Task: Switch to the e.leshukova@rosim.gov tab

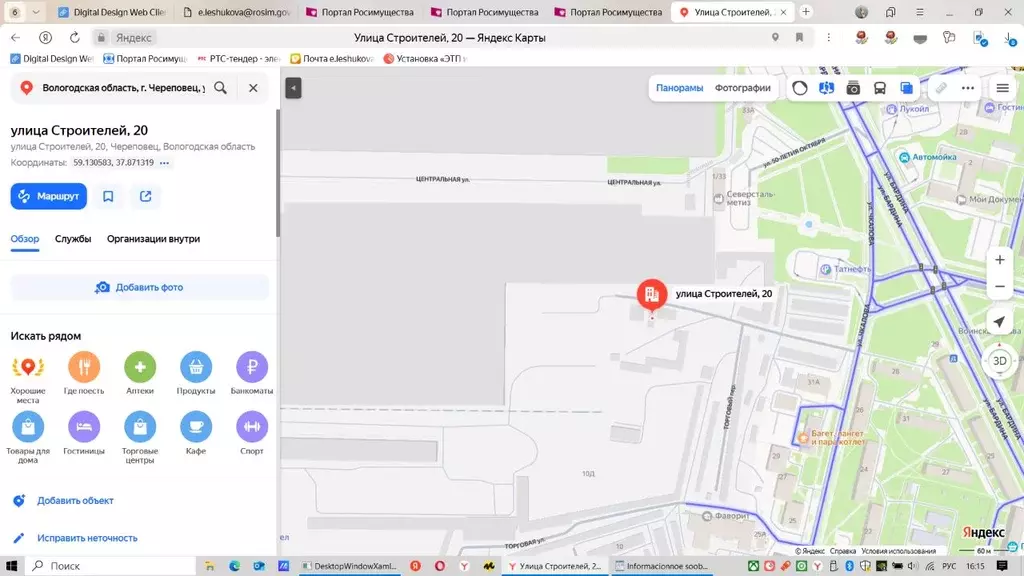Action: pos(236,12)
